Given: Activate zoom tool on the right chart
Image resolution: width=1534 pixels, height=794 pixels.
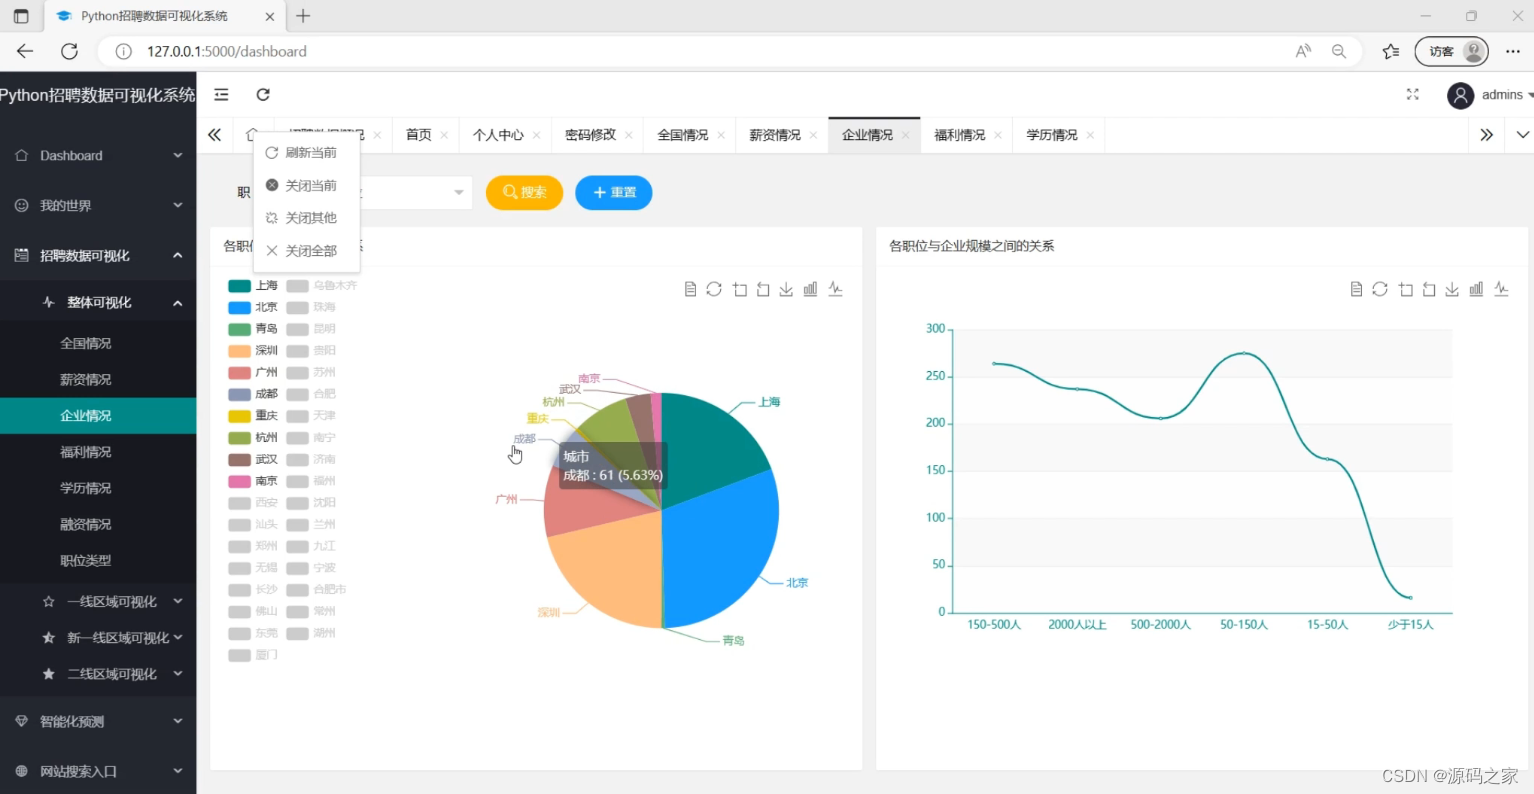Looking at the screenshot, I should click(x=1405, y=289).
